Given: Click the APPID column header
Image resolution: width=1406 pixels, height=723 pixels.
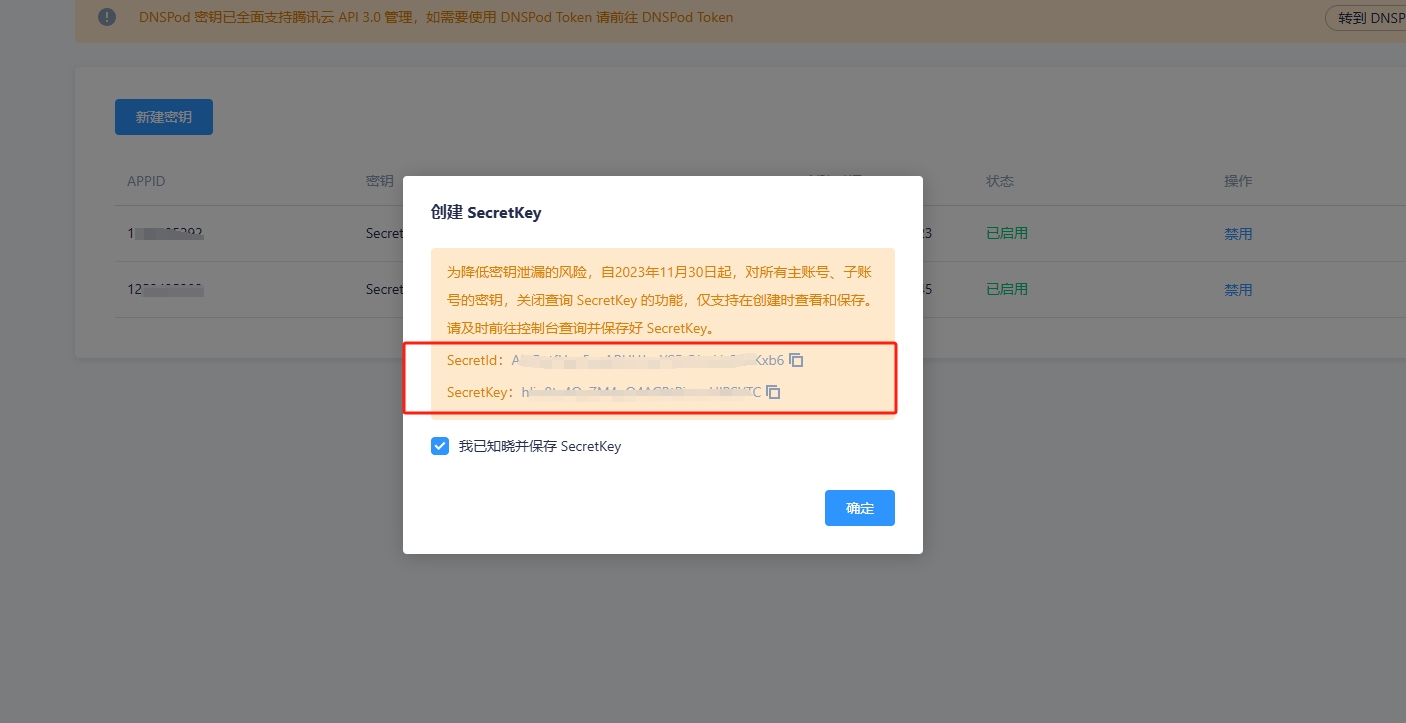Looking at the screenshot, I should coord(146,181).
